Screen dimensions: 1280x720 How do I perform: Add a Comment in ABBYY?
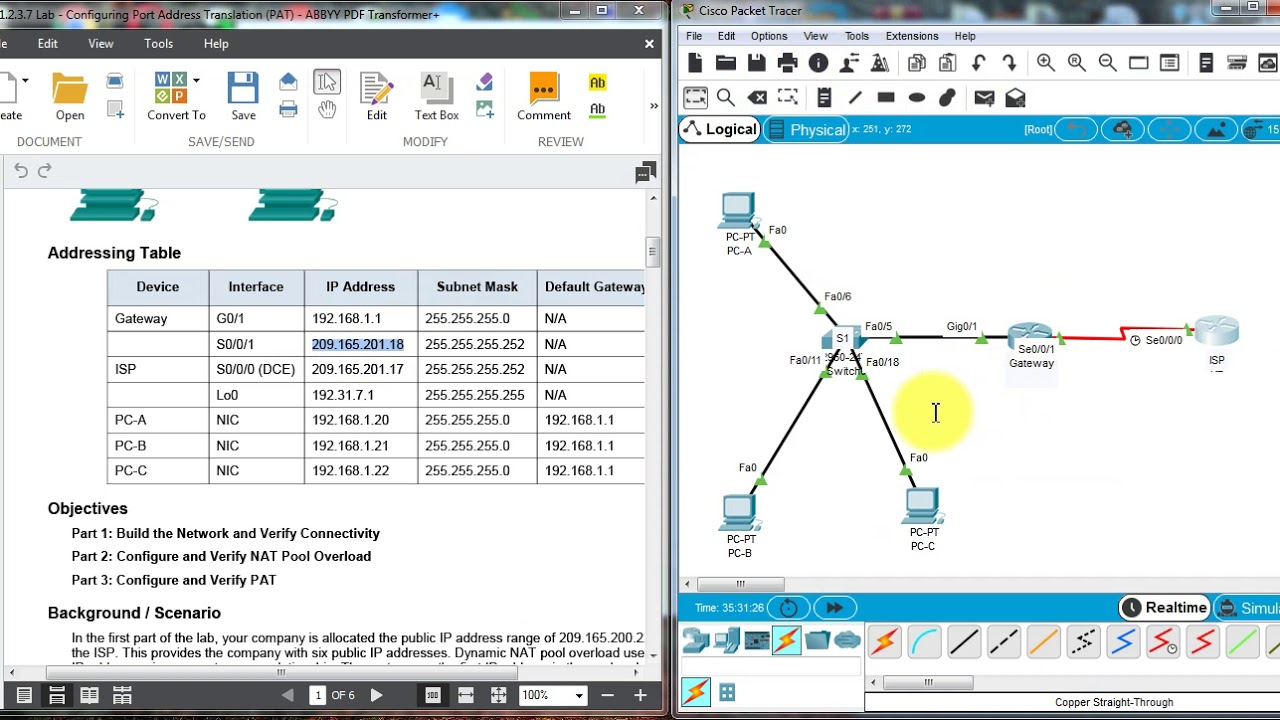544,97
